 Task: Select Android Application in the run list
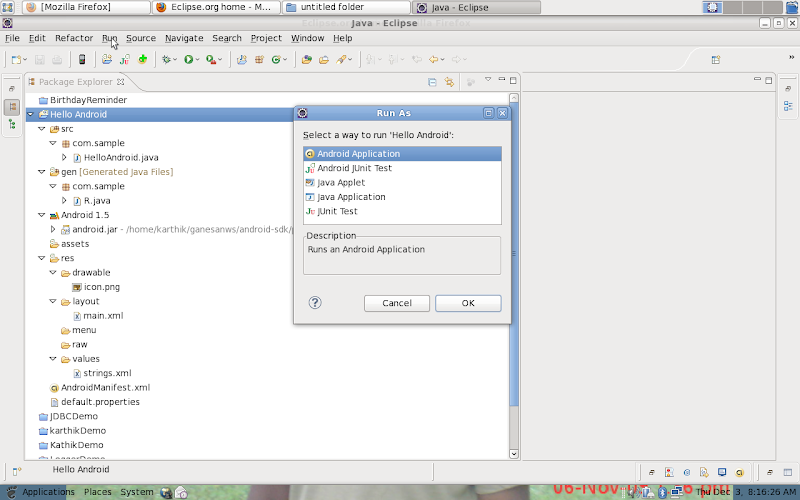(x=402, y=154)
